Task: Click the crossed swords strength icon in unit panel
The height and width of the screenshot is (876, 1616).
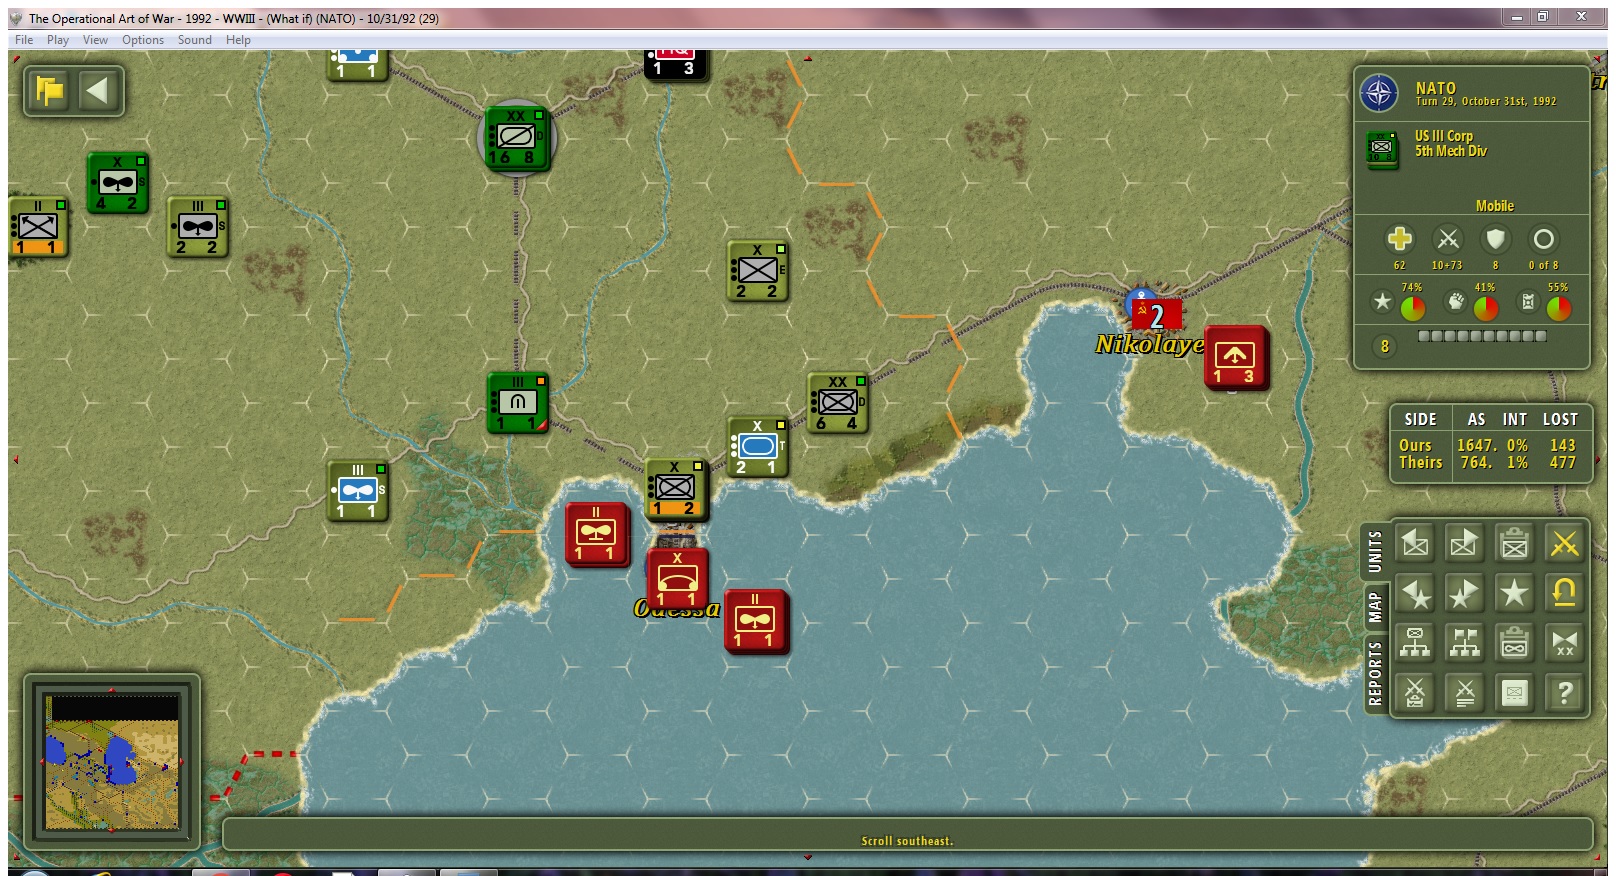Action: point(1447,239)
